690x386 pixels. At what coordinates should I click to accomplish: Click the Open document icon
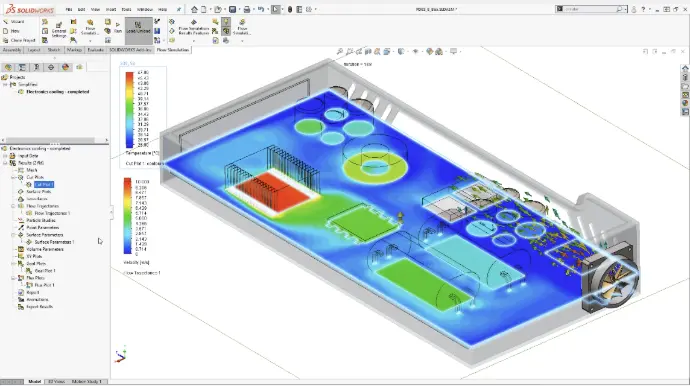tap(218, 9)
